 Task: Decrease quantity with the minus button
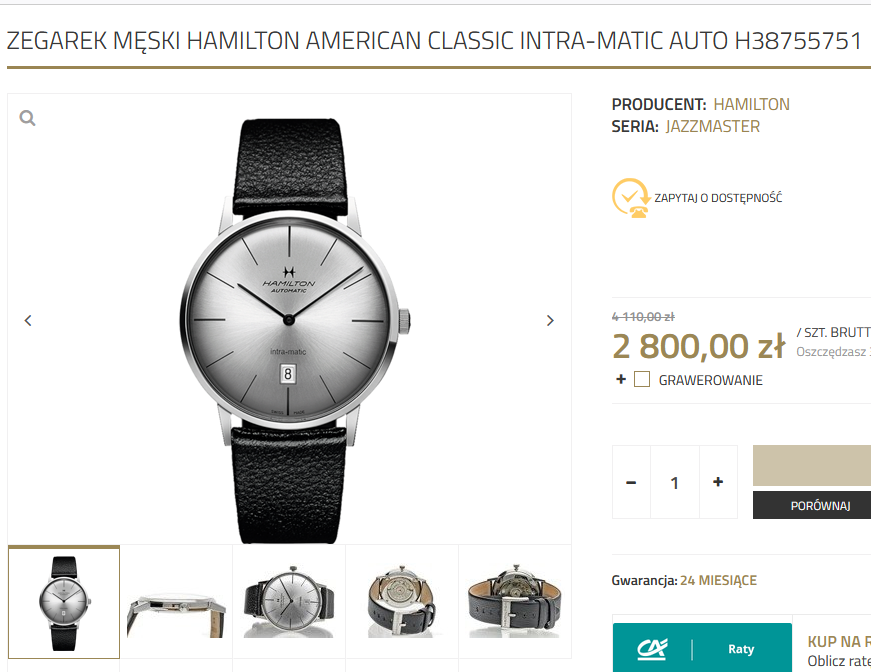click(631, 482)
